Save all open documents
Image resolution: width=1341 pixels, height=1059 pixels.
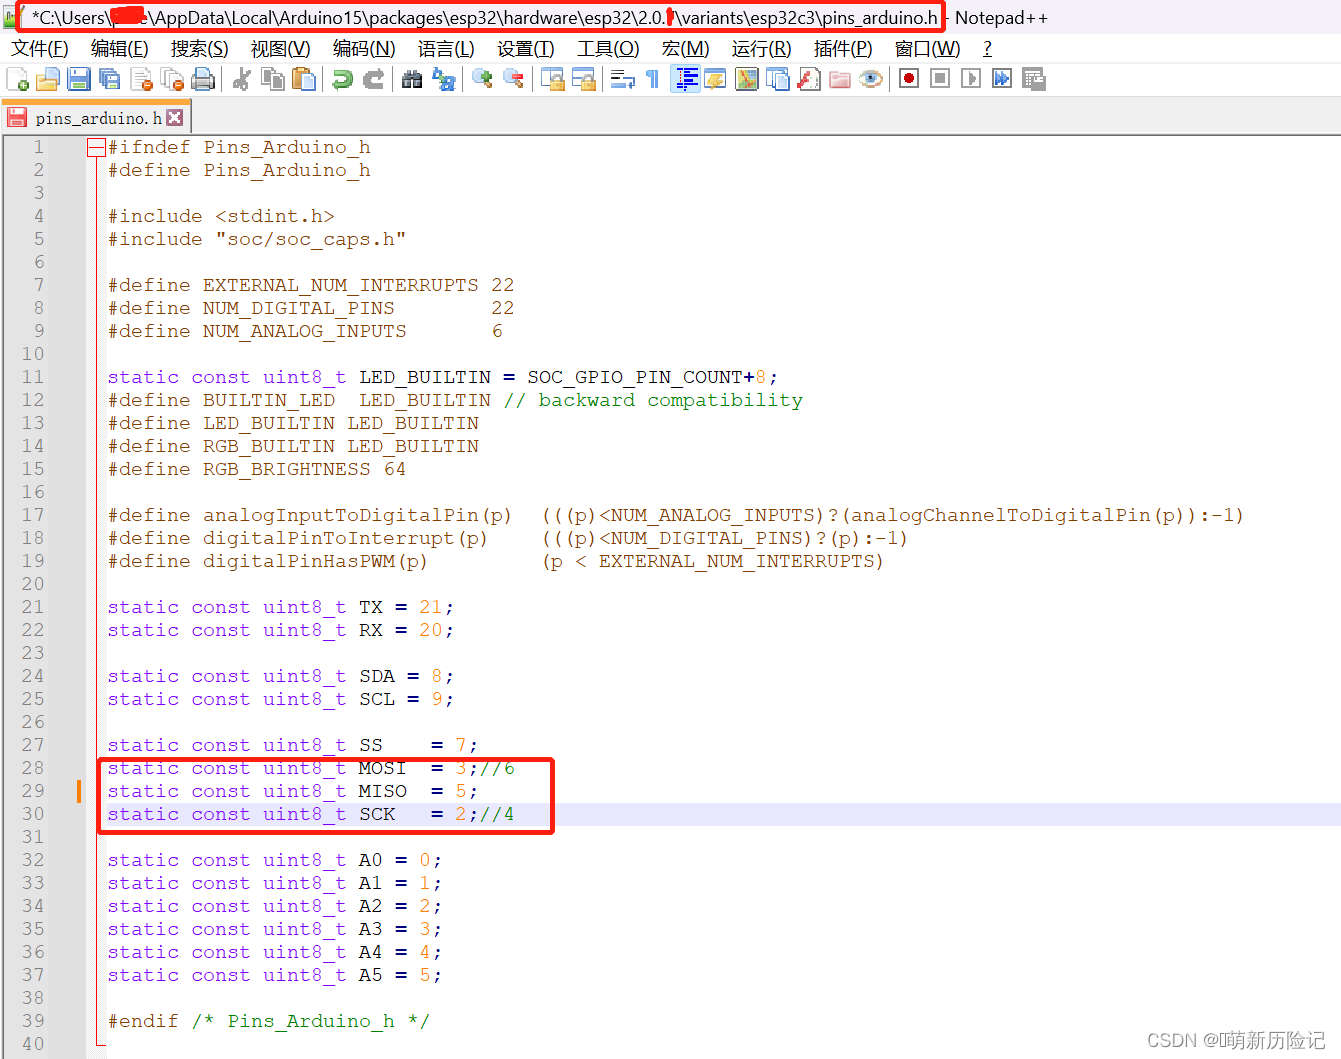pyautogui.click(x=110, y=78)
